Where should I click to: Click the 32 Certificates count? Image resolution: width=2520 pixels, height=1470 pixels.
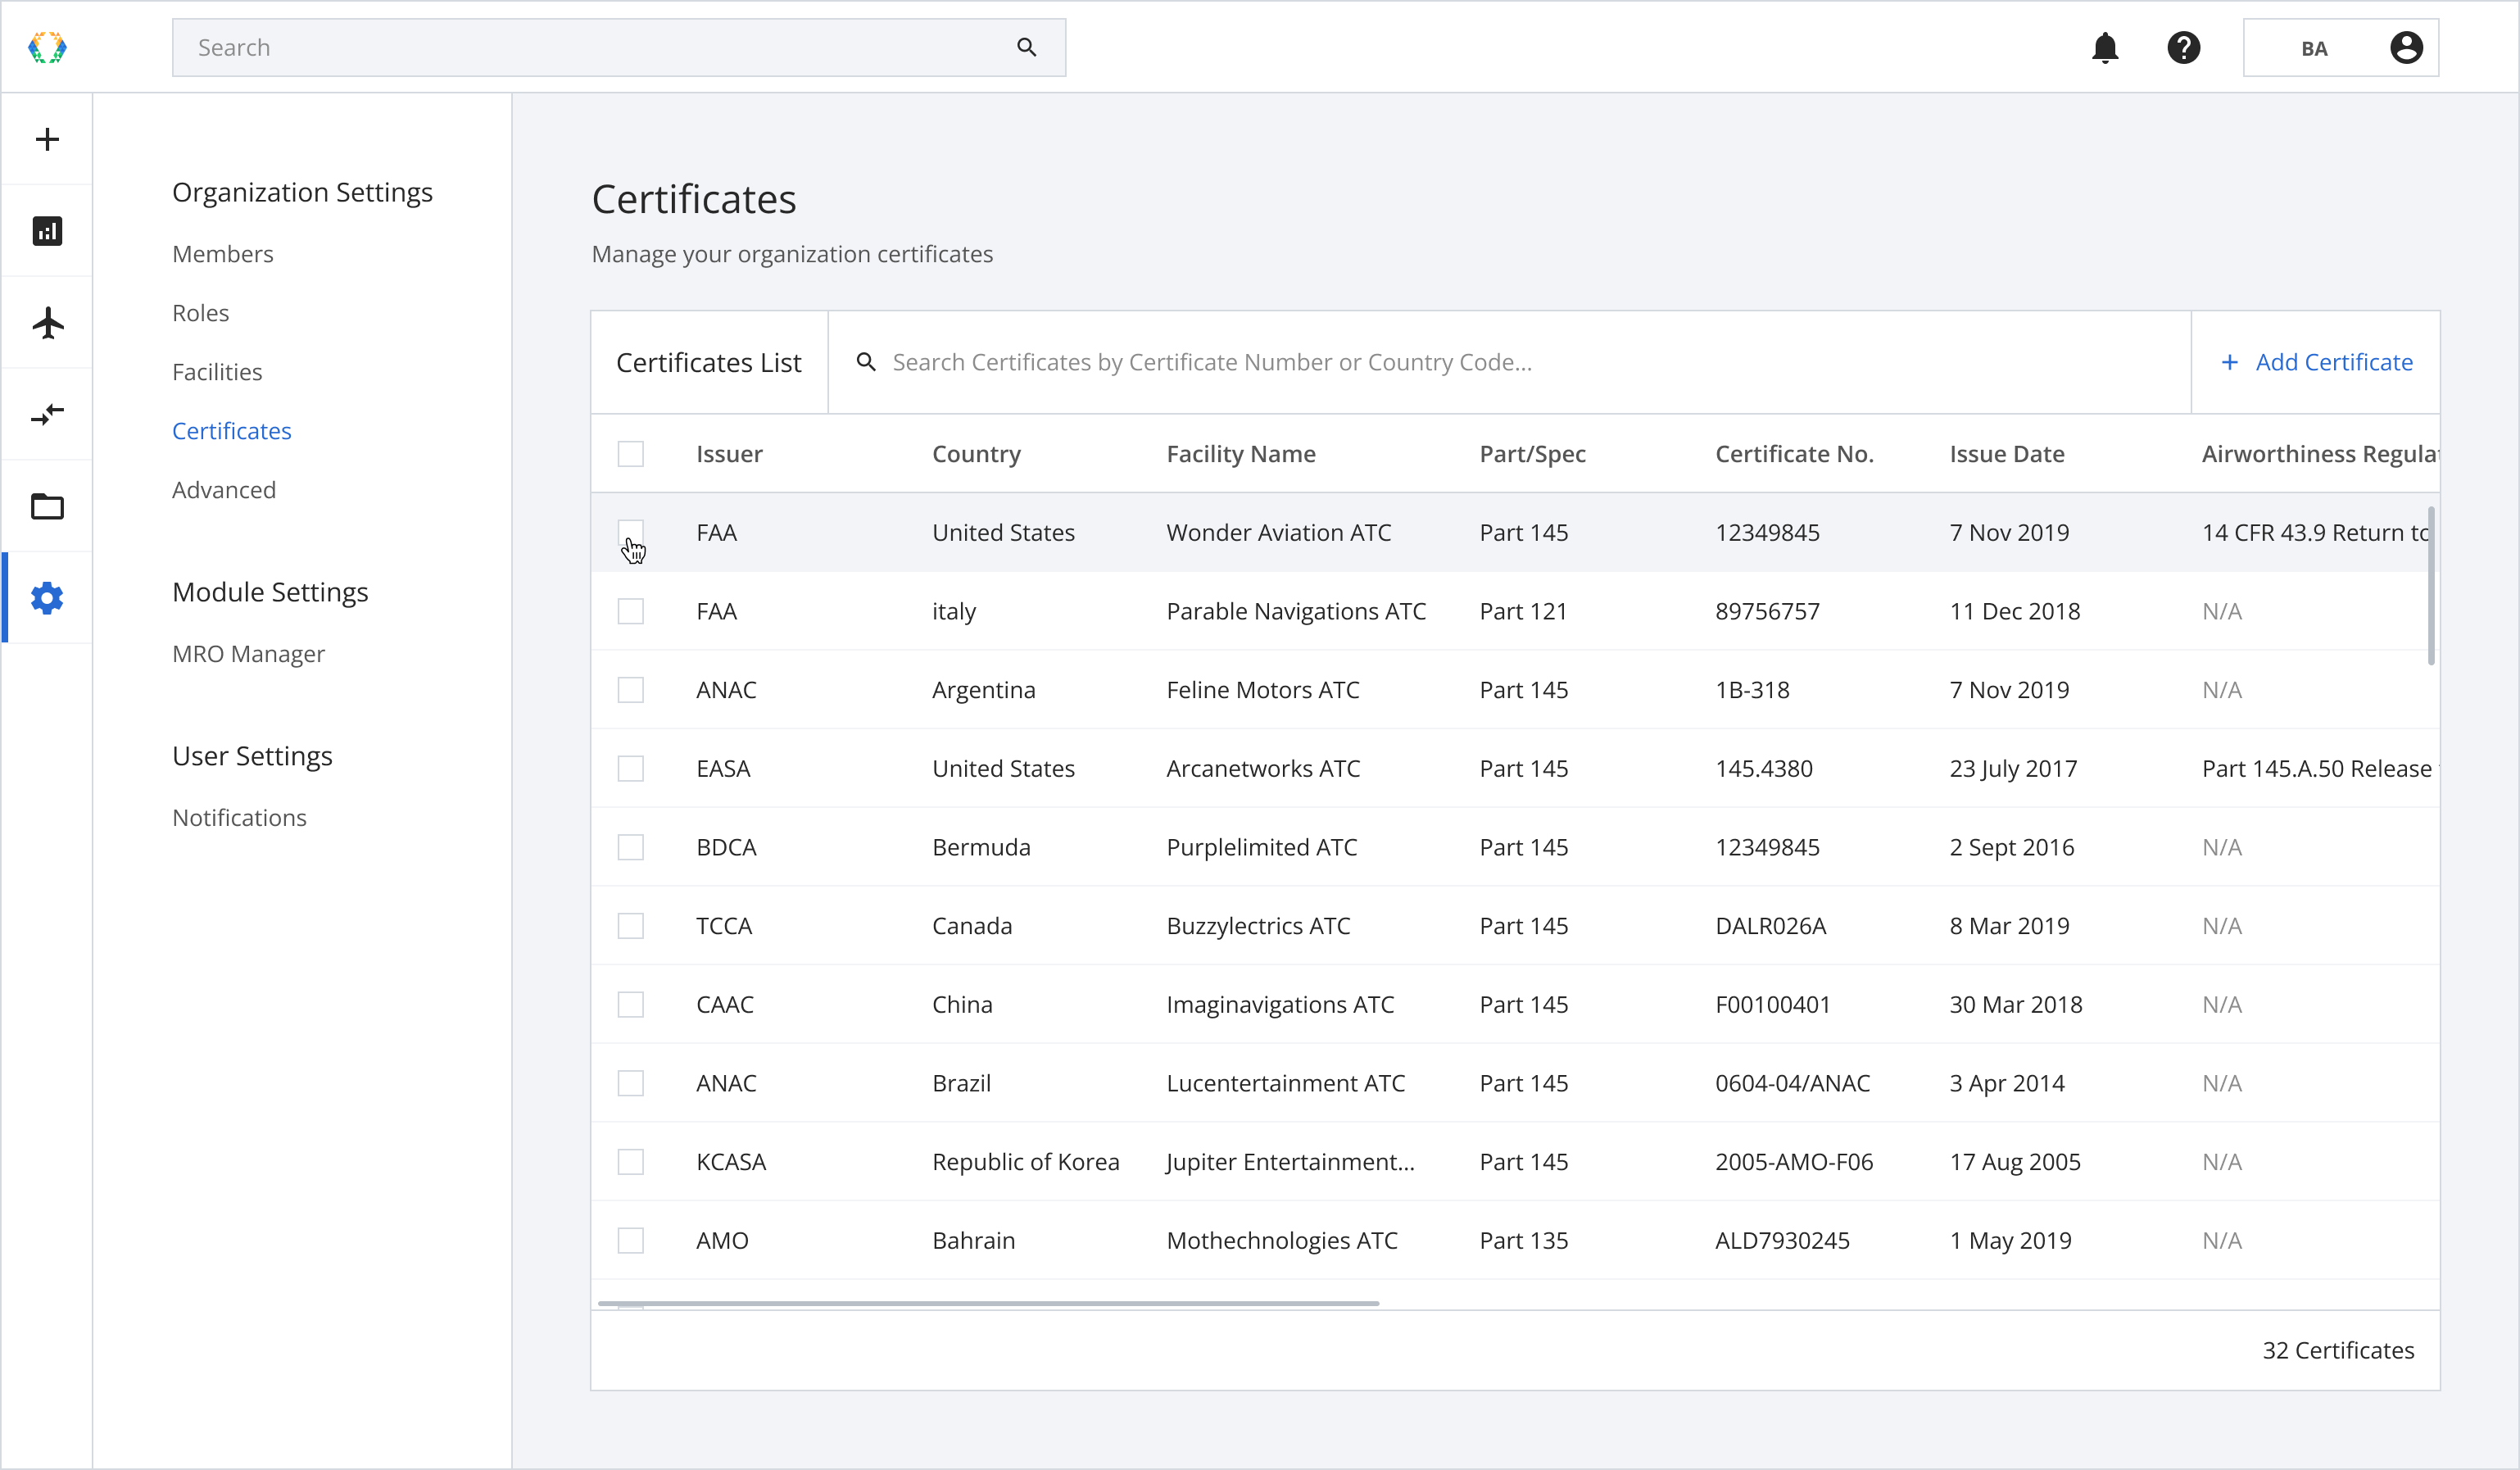(2338, 1350)
